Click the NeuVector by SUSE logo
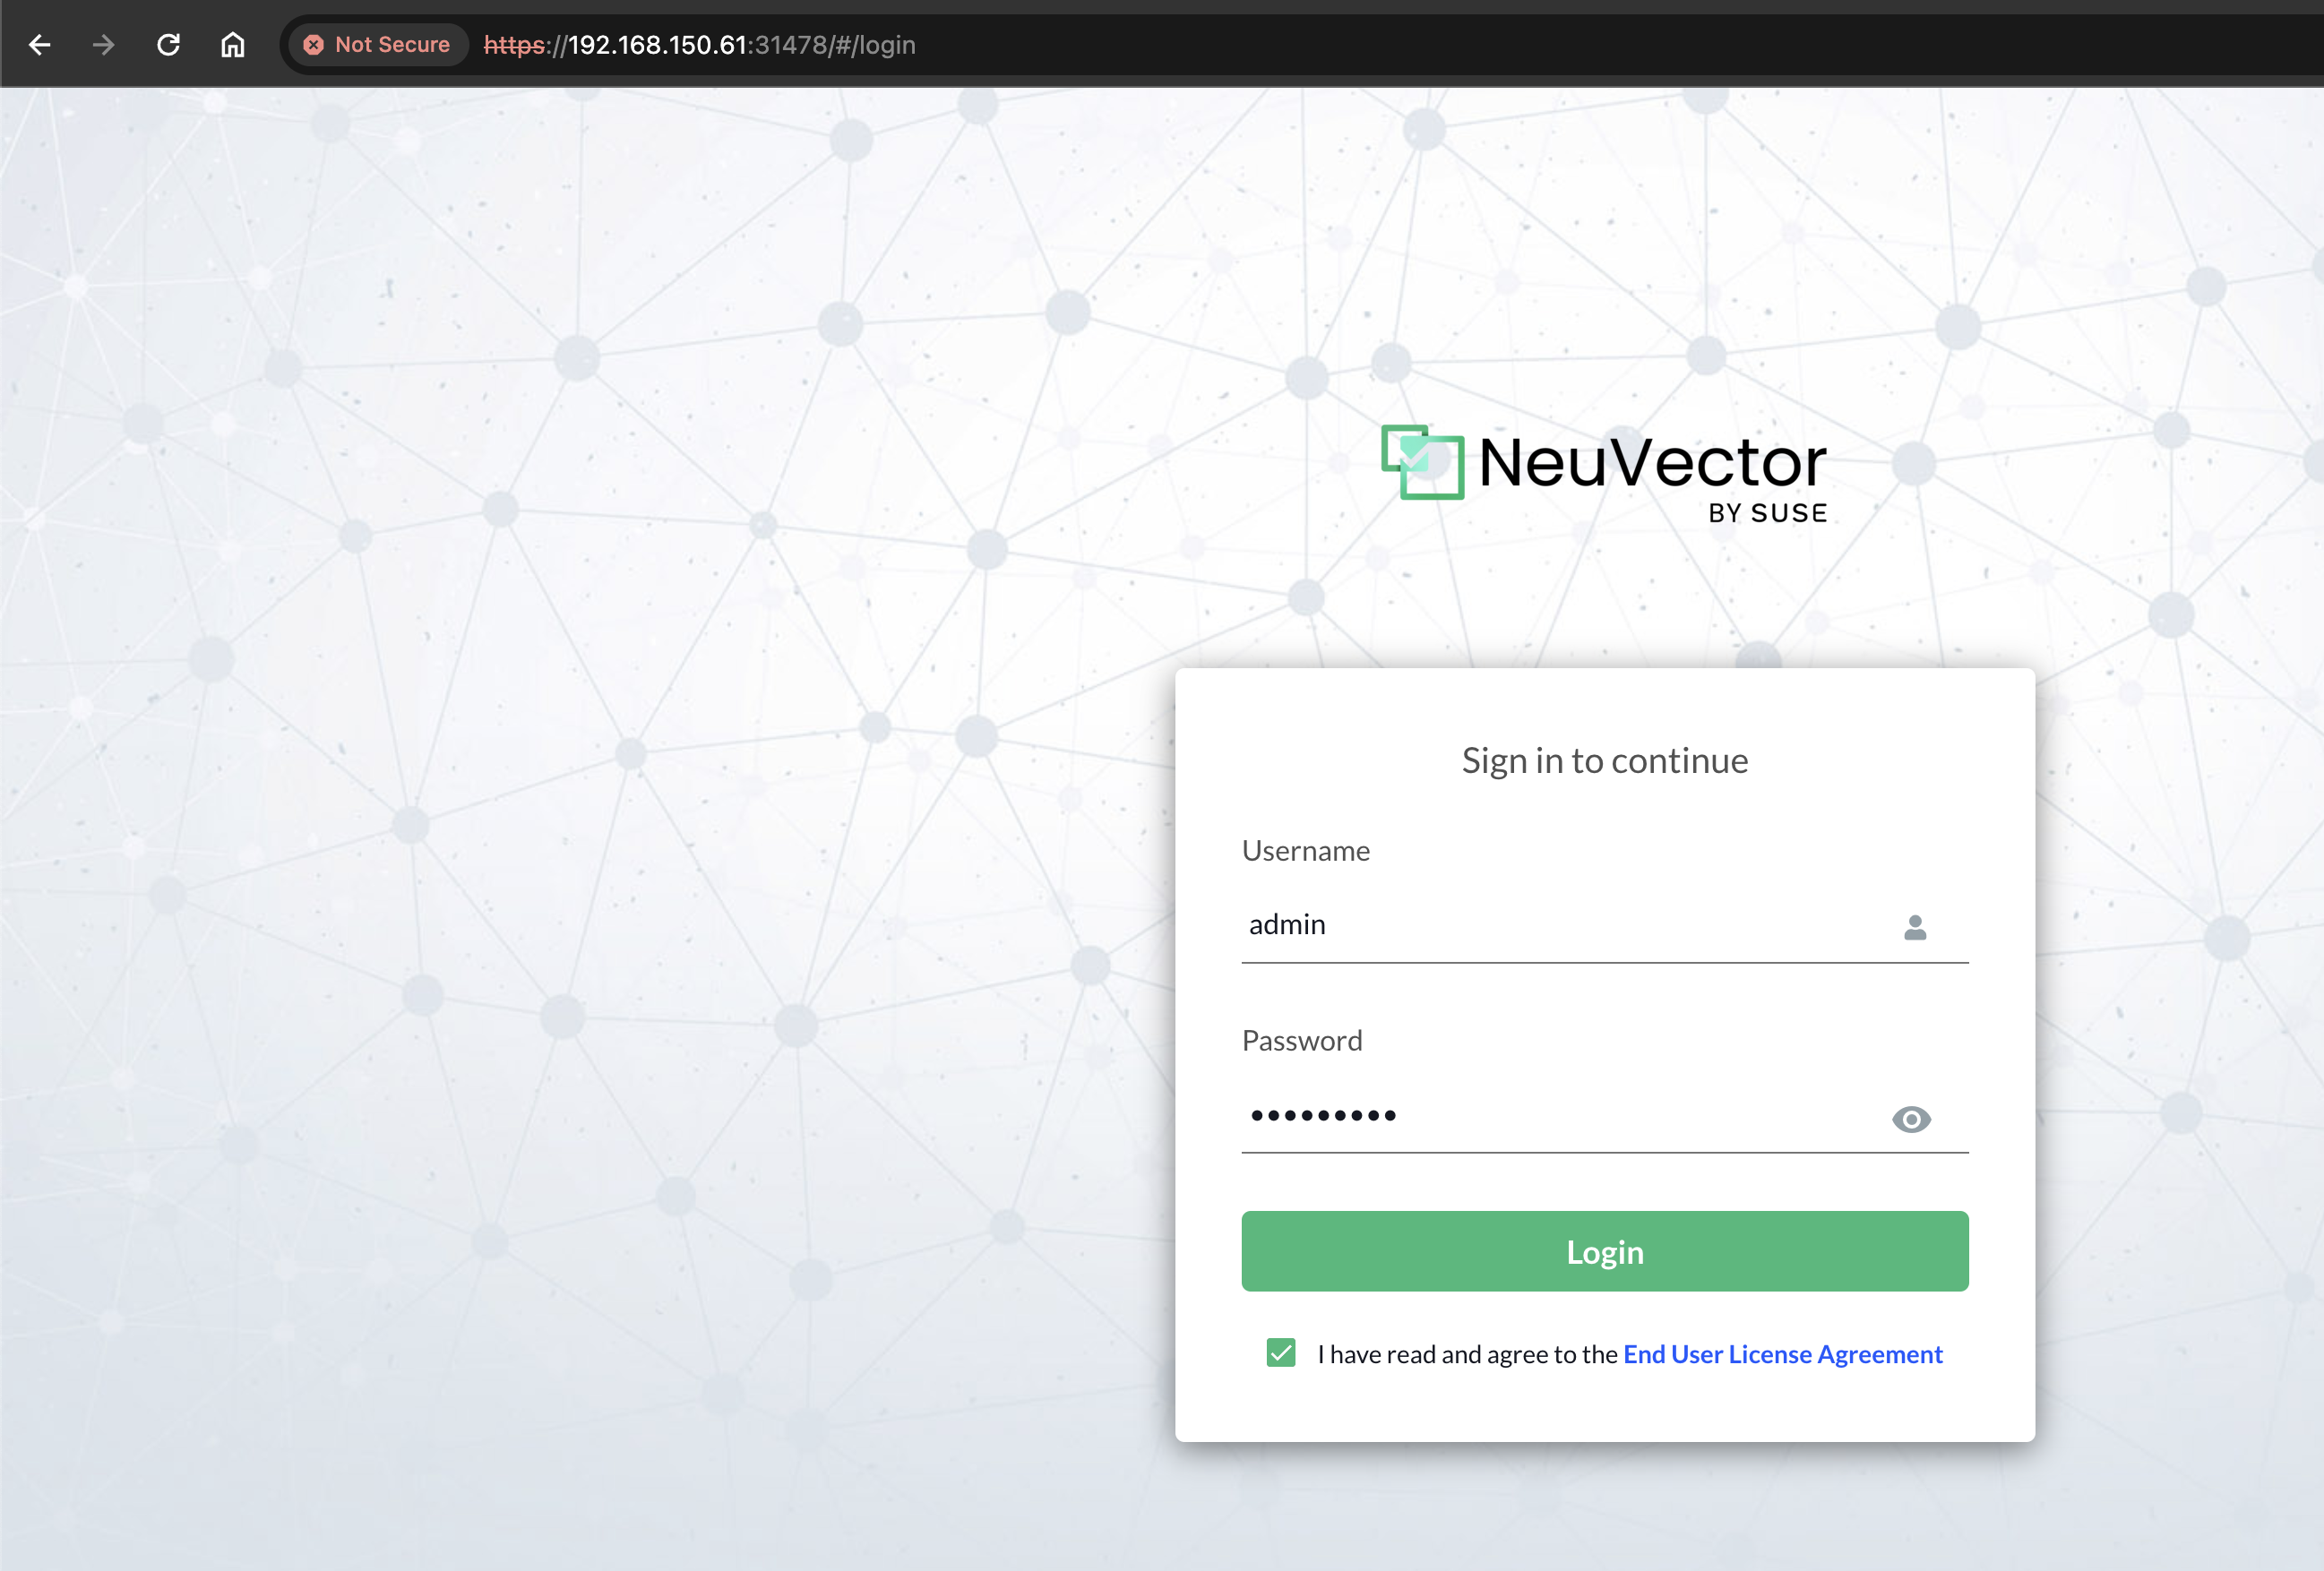Viewport: 2324px width, 1571px height. [x=1604, y=475]
